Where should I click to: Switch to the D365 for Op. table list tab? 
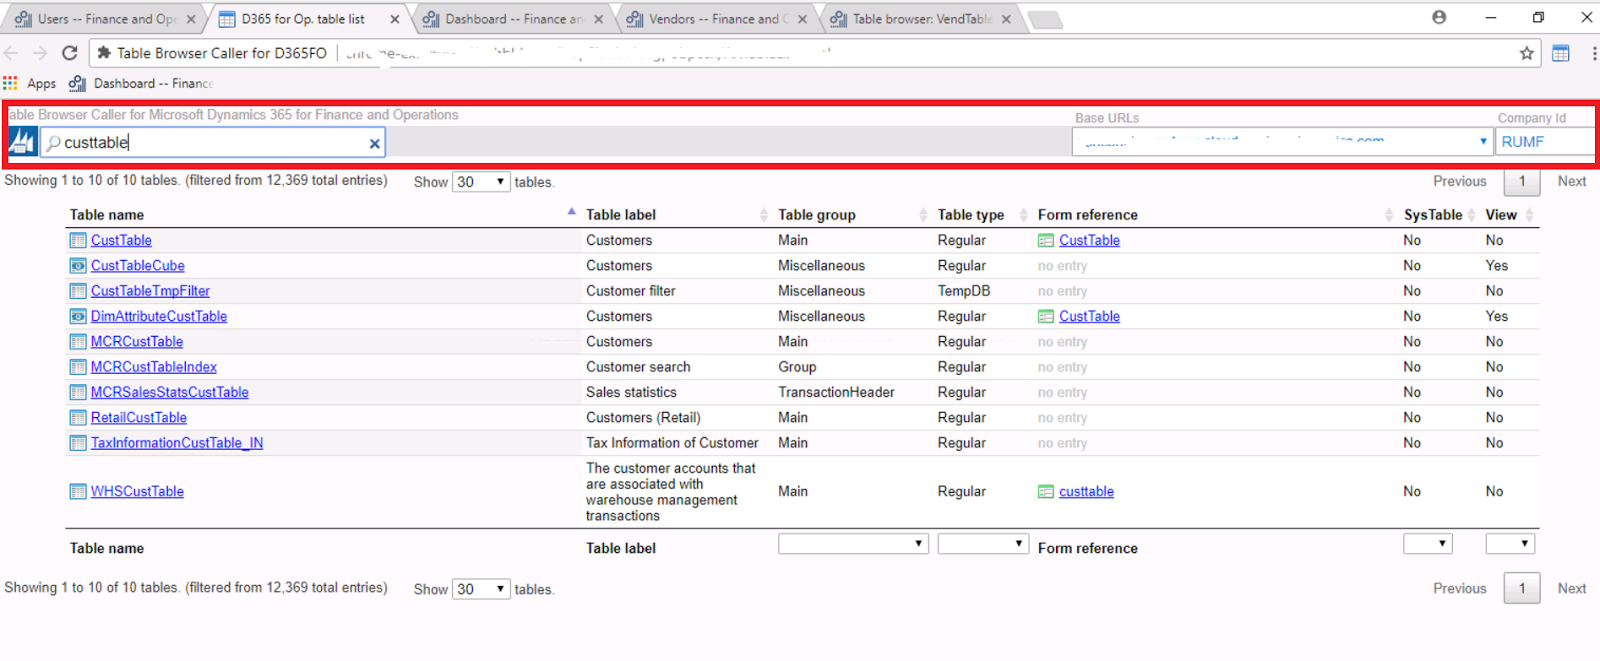[x=308, y=19]
